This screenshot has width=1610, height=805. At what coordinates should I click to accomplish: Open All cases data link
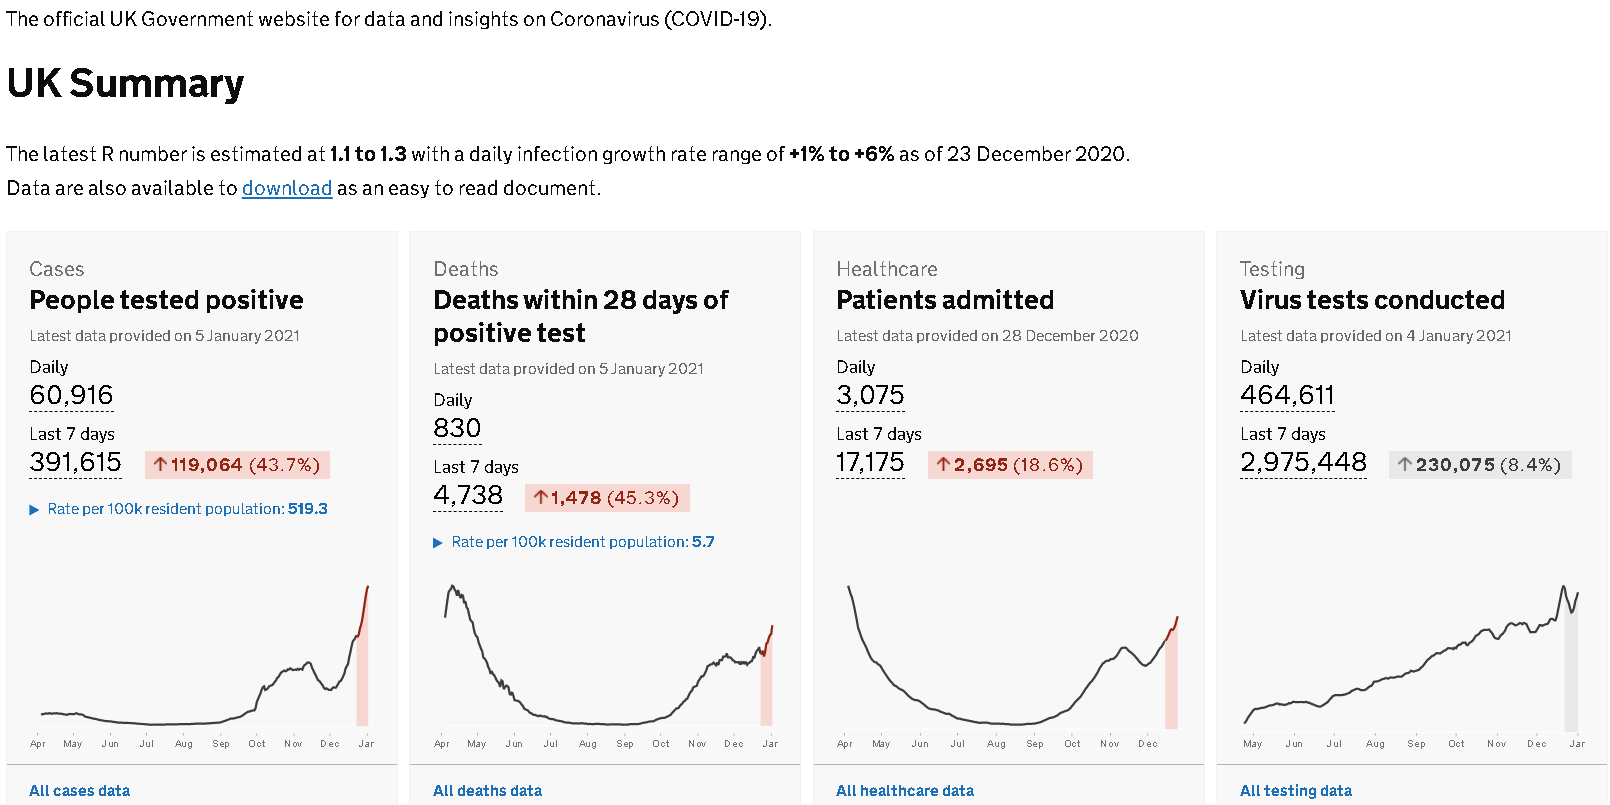coord(79,790)
